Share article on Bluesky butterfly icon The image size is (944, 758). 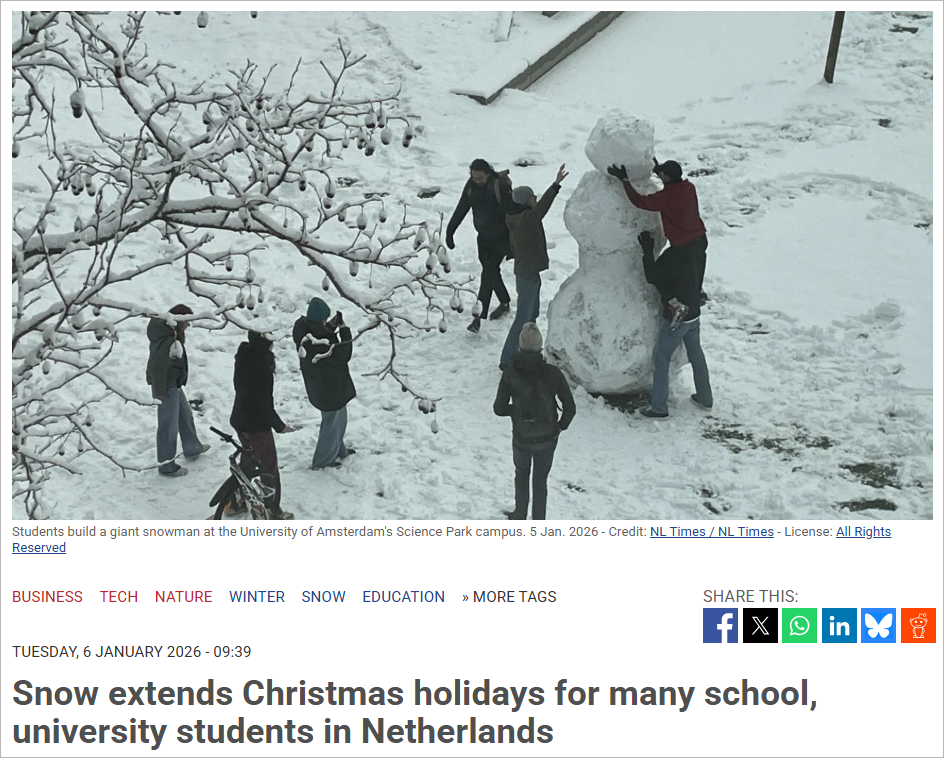(878, 626)
